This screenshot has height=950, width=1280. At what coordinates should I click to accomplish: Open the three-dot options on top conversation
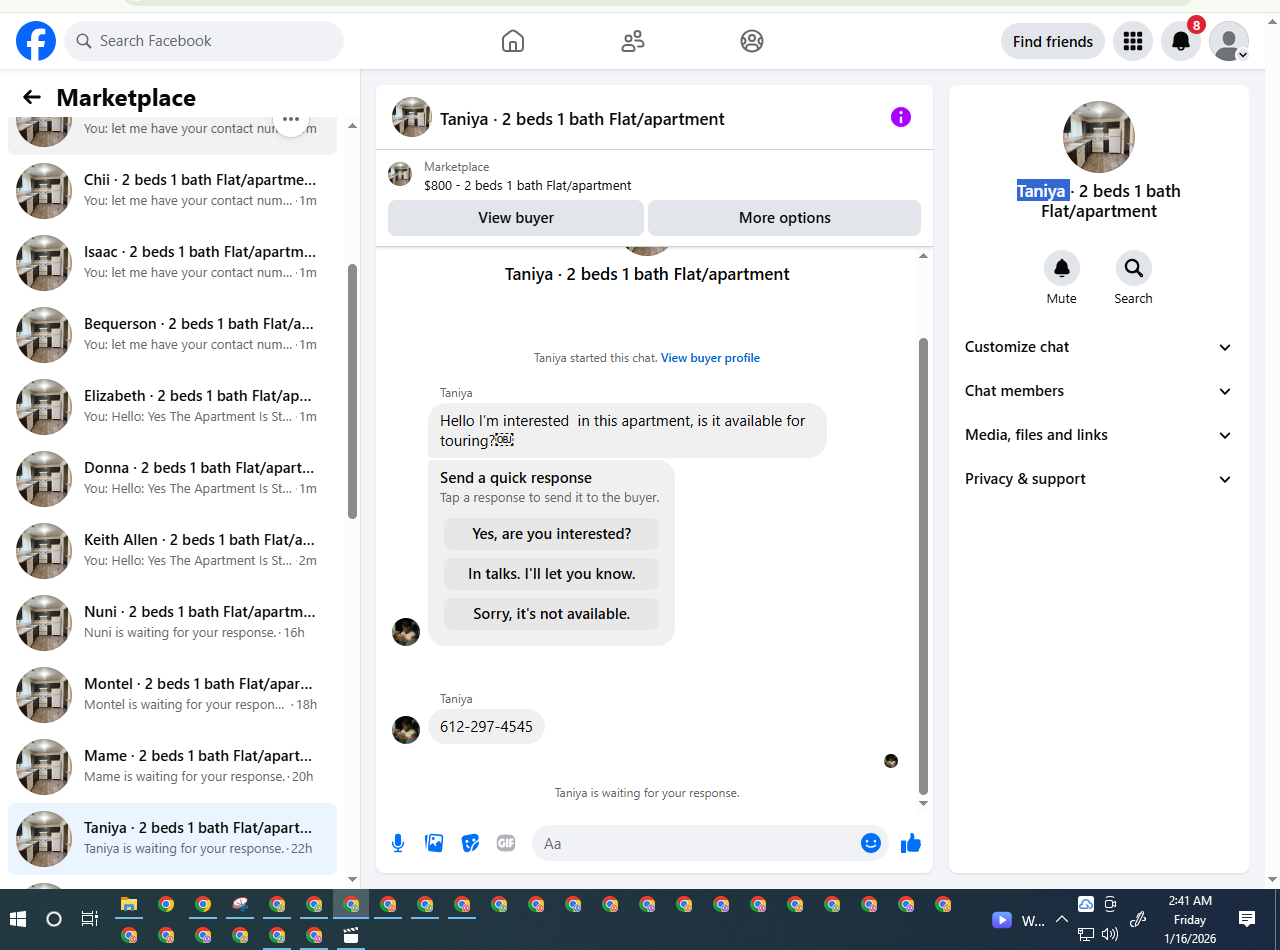pos(291,120)
